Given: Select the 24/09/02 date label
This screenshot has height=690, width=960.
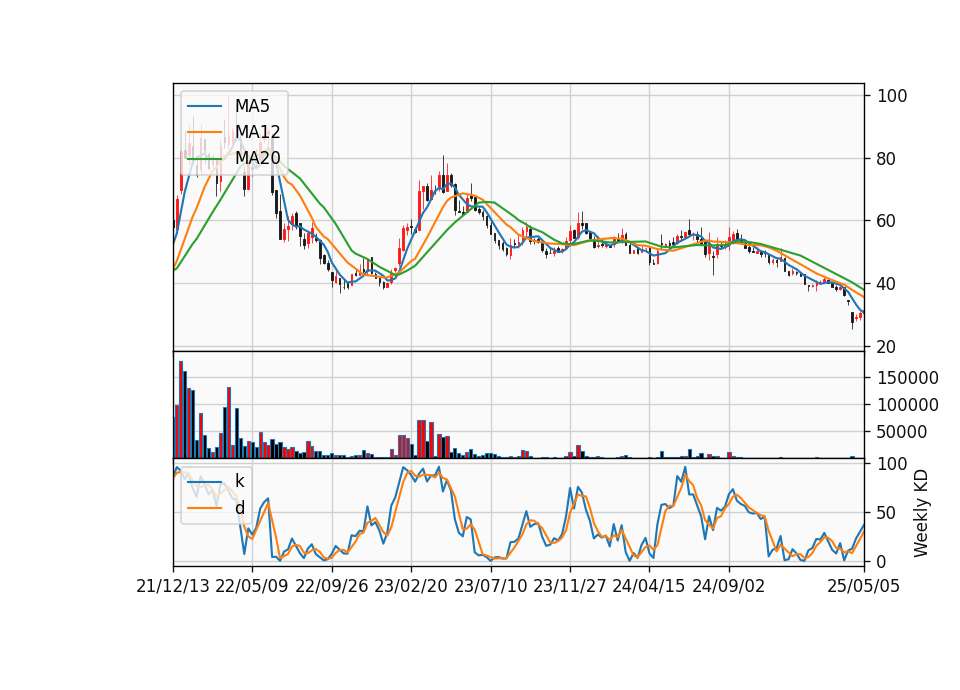Looking at the screenshot, I should [x=729, y=586].
